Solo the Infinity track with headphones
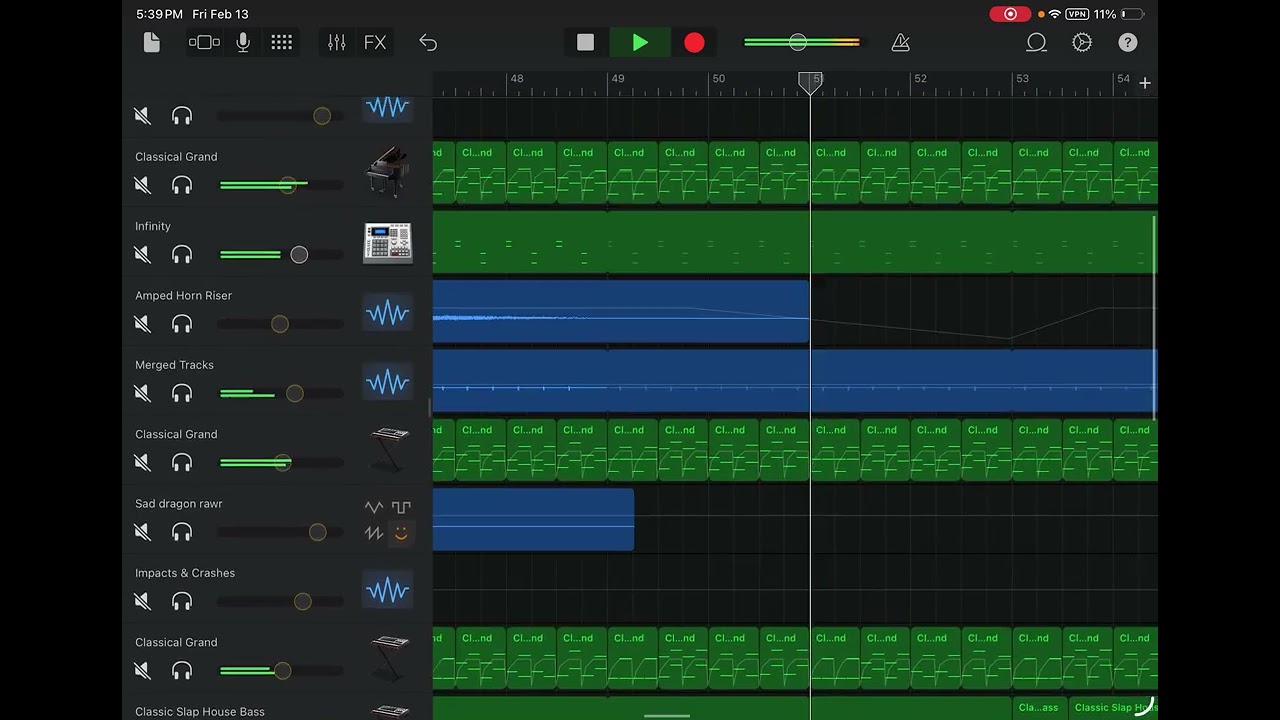Screen dimensions: 1280x720 182,255
